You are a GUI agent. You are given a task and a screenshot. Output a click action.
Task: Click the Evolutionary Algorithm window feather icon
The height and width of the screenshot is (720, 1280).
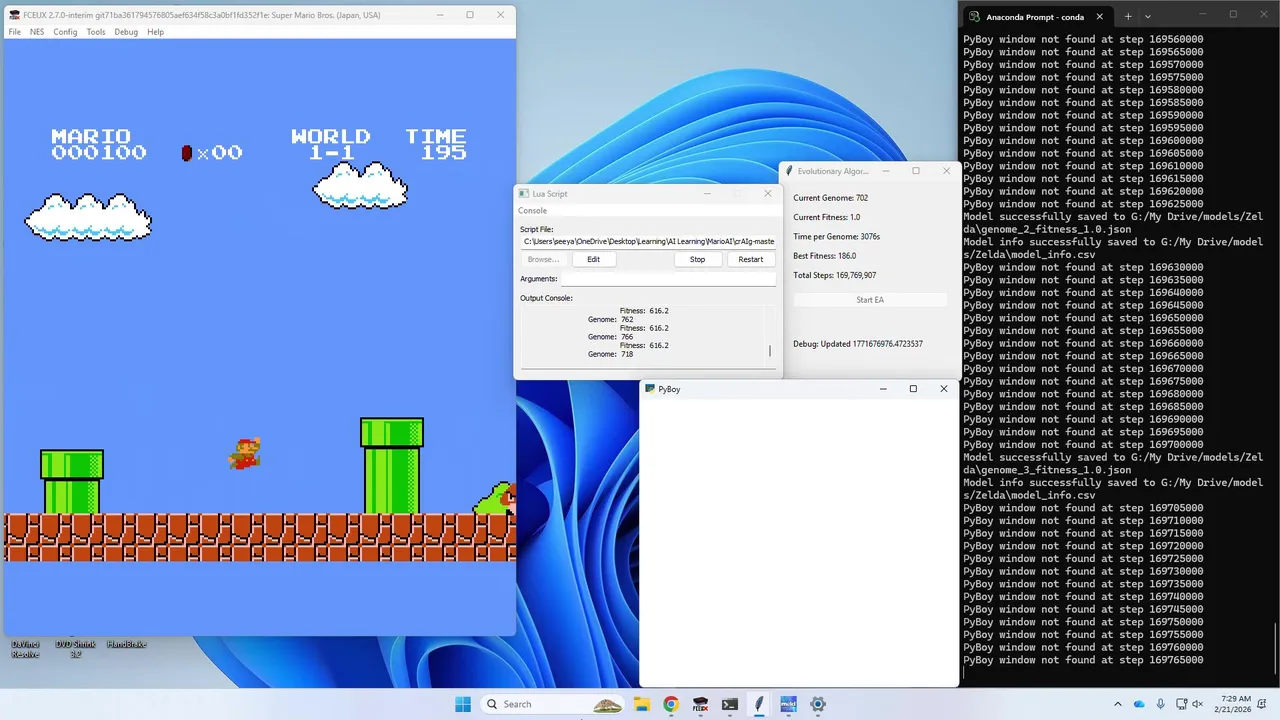click(789, 171)
